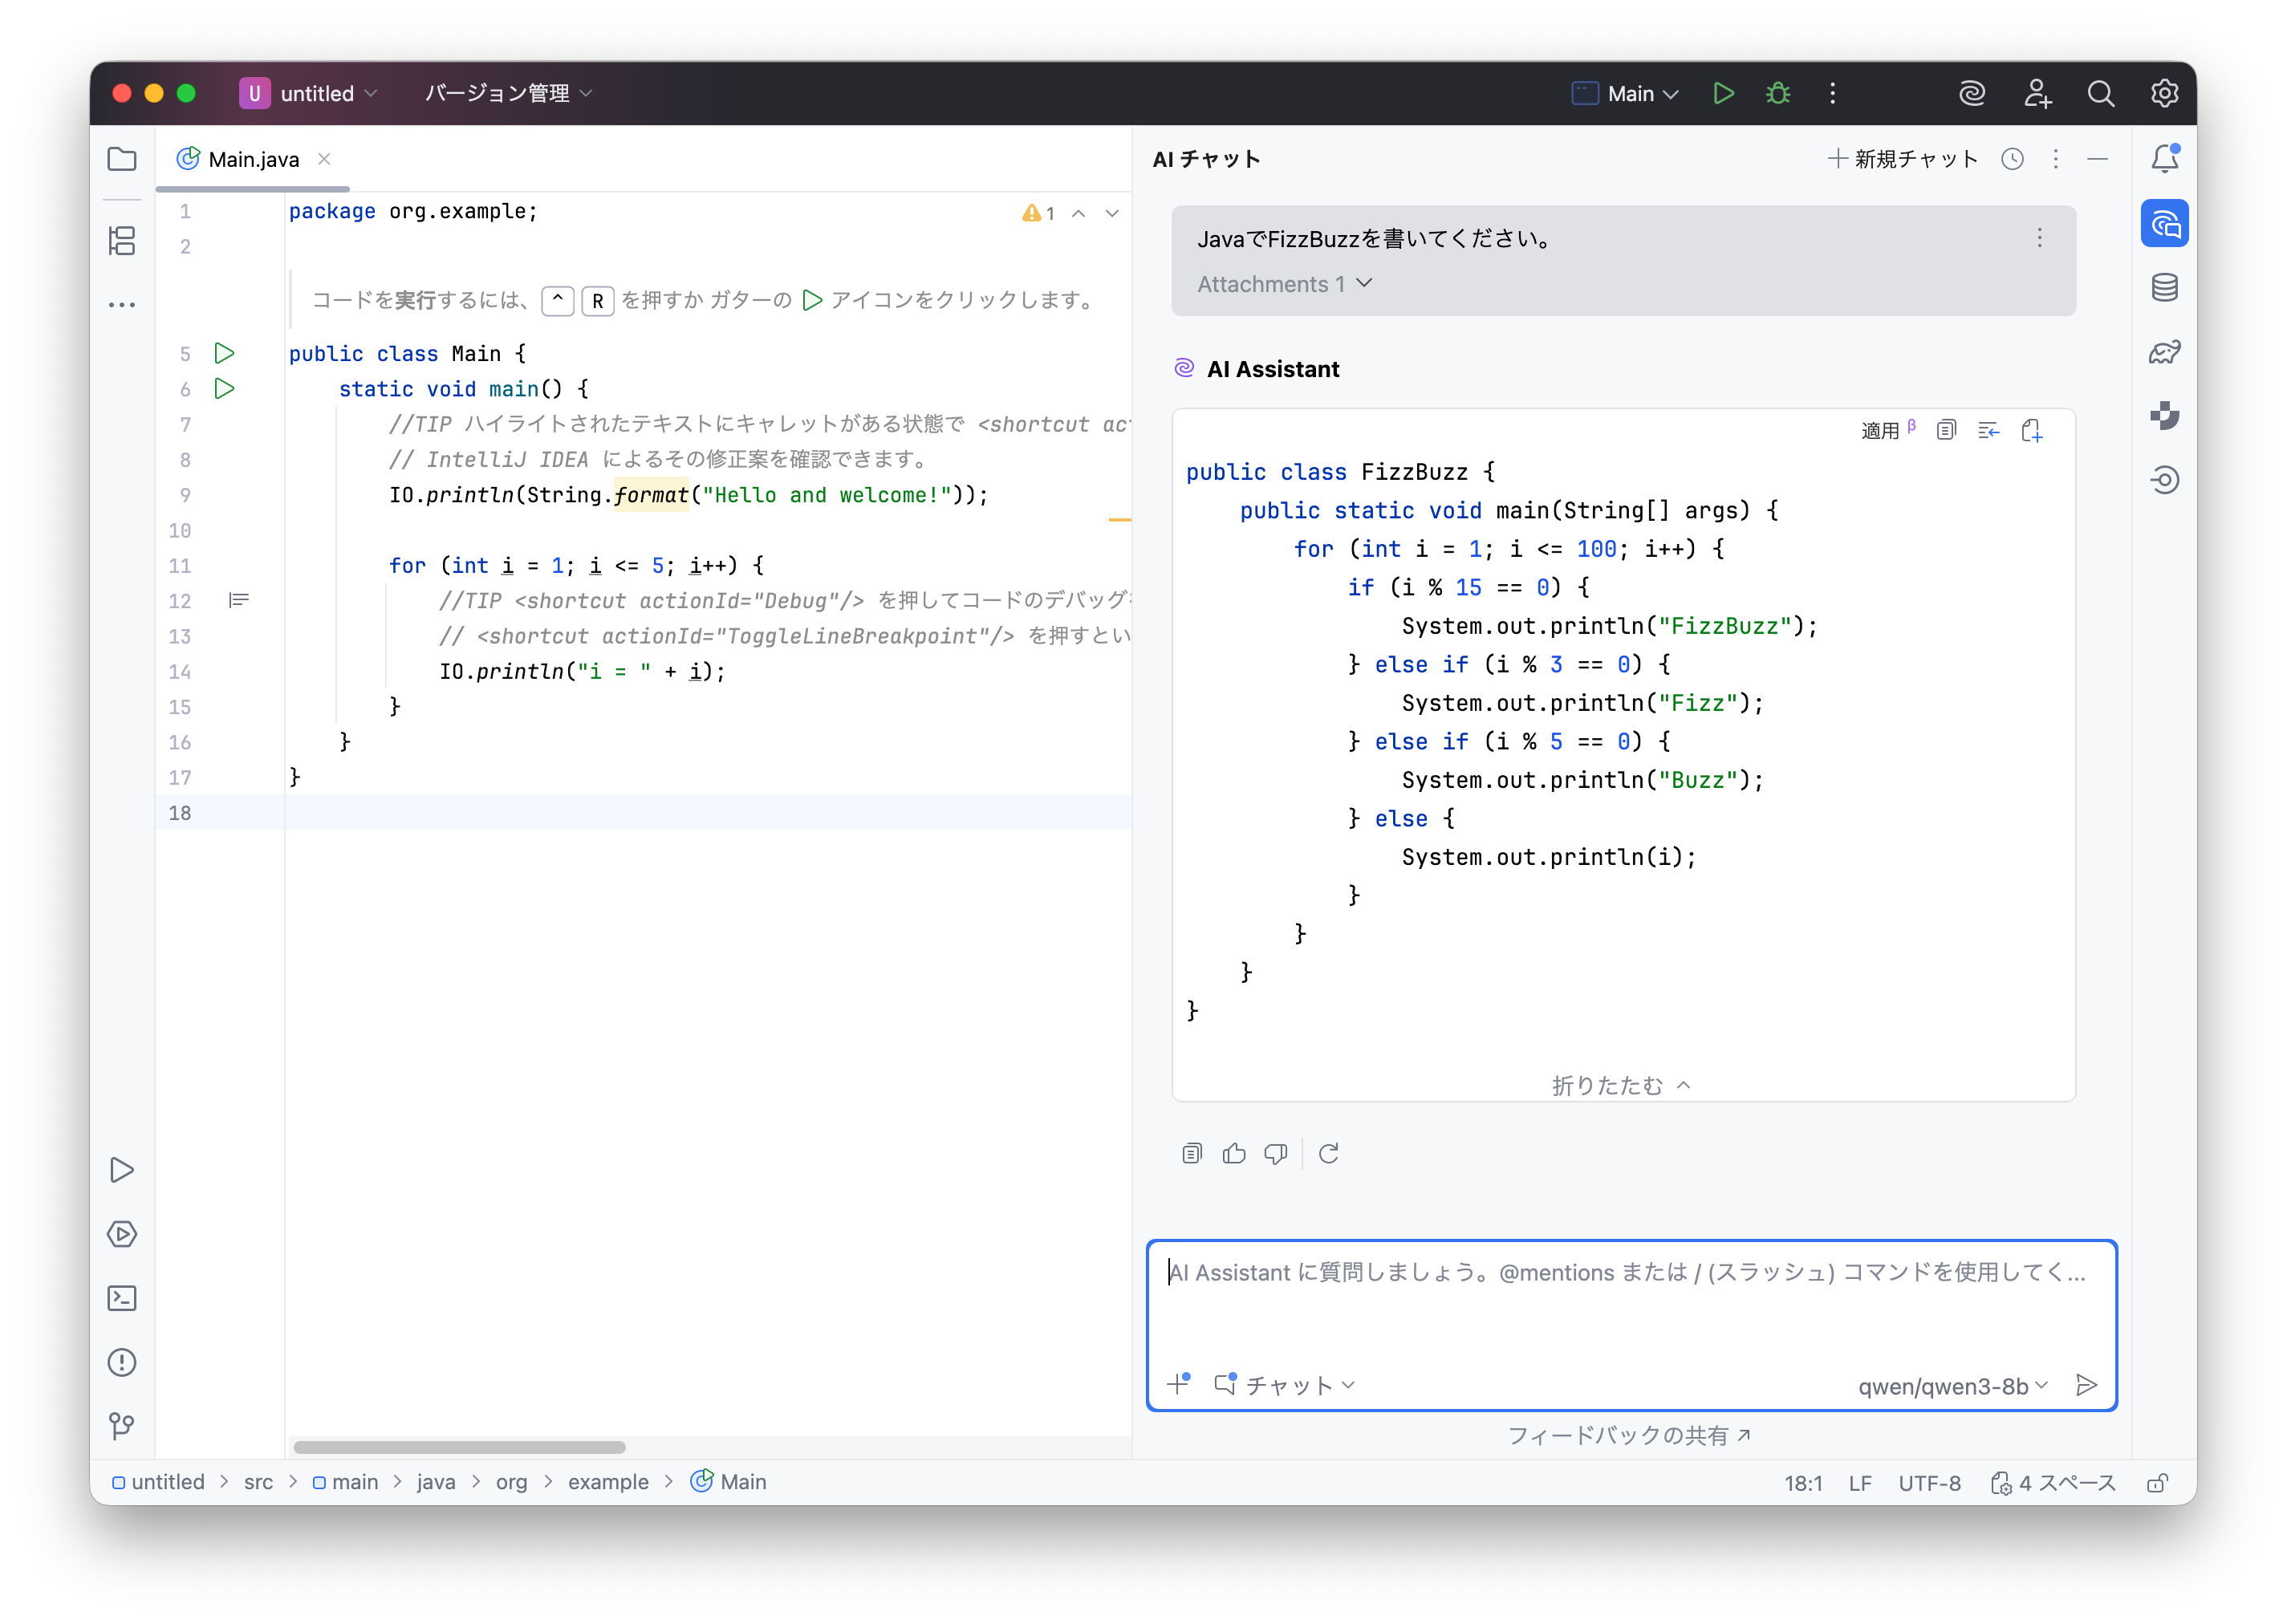Collapse code block with 折りたたむ

click(x=1620, y=1085)
